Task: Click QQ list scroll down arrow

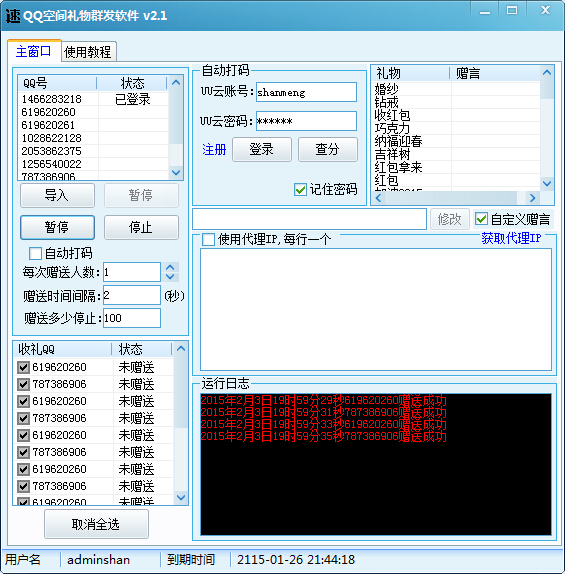Action: click(176, 172)
